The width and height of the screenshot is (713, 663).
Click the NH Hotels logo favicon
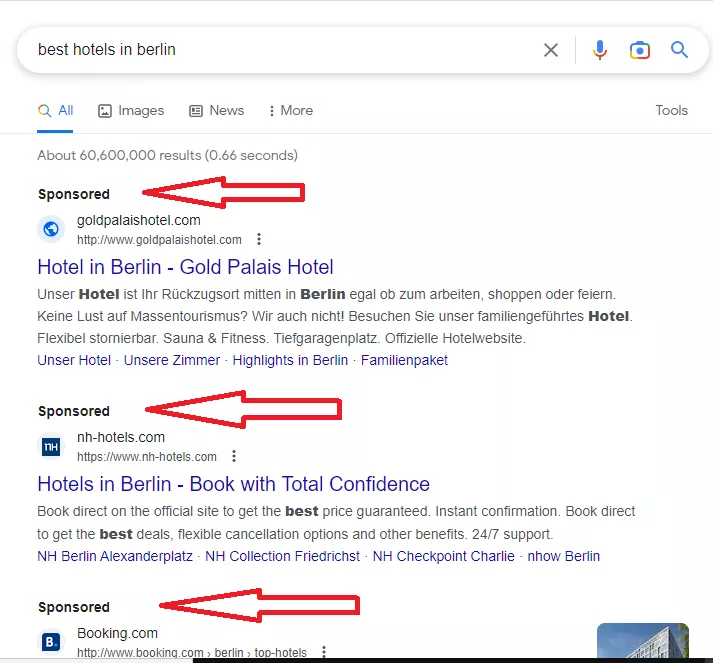(51, 447)
